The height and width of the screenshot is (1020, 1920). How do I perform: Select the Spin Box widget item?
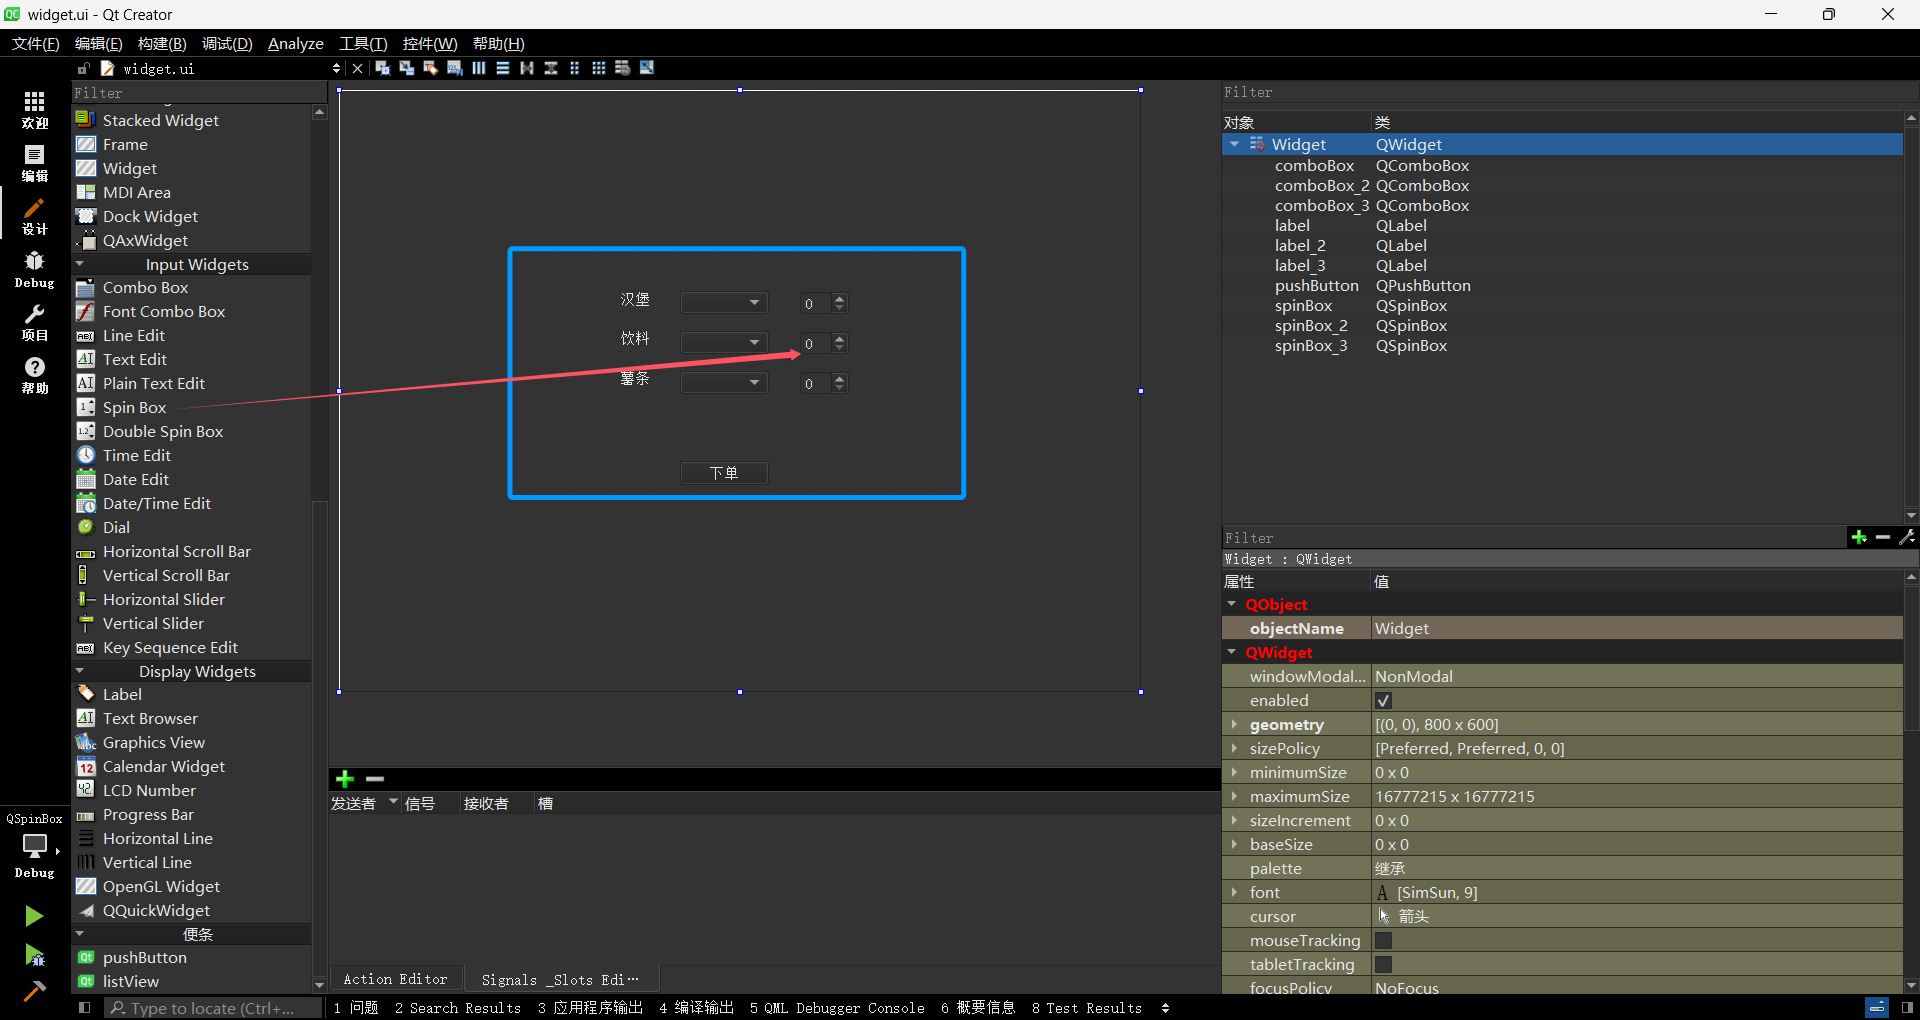(x=134, y=407)
